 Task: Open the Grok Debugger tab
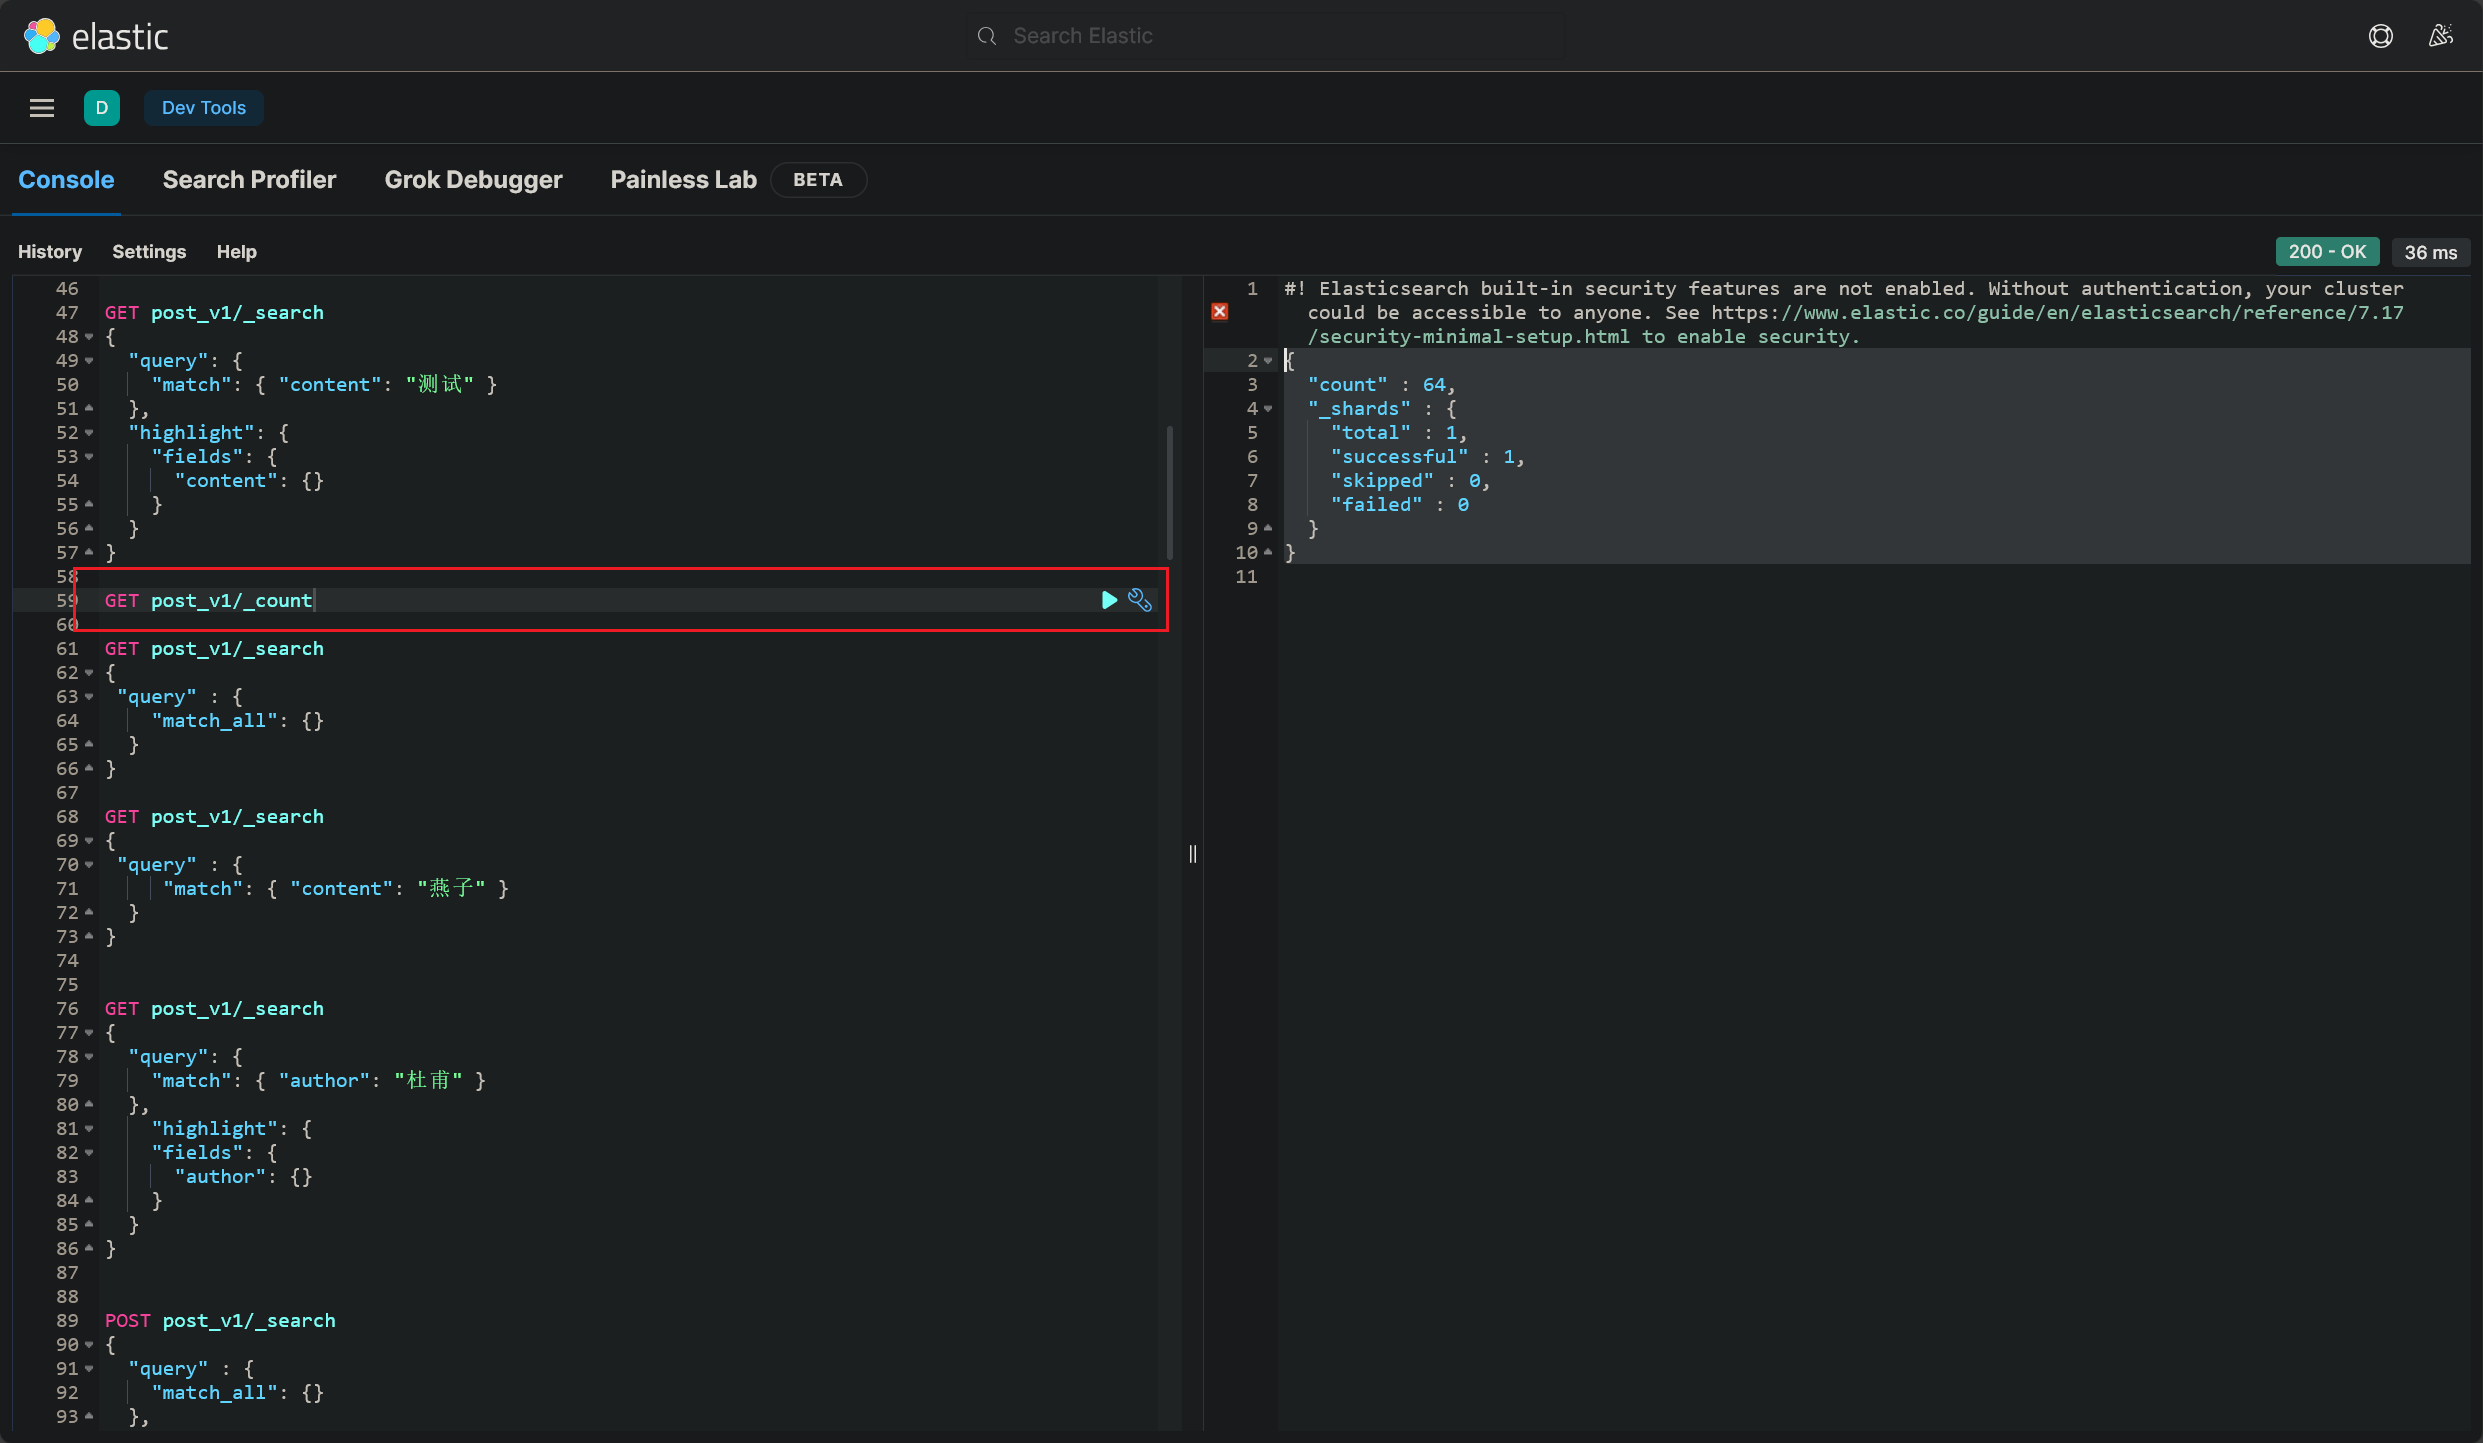tap(474, 180)
